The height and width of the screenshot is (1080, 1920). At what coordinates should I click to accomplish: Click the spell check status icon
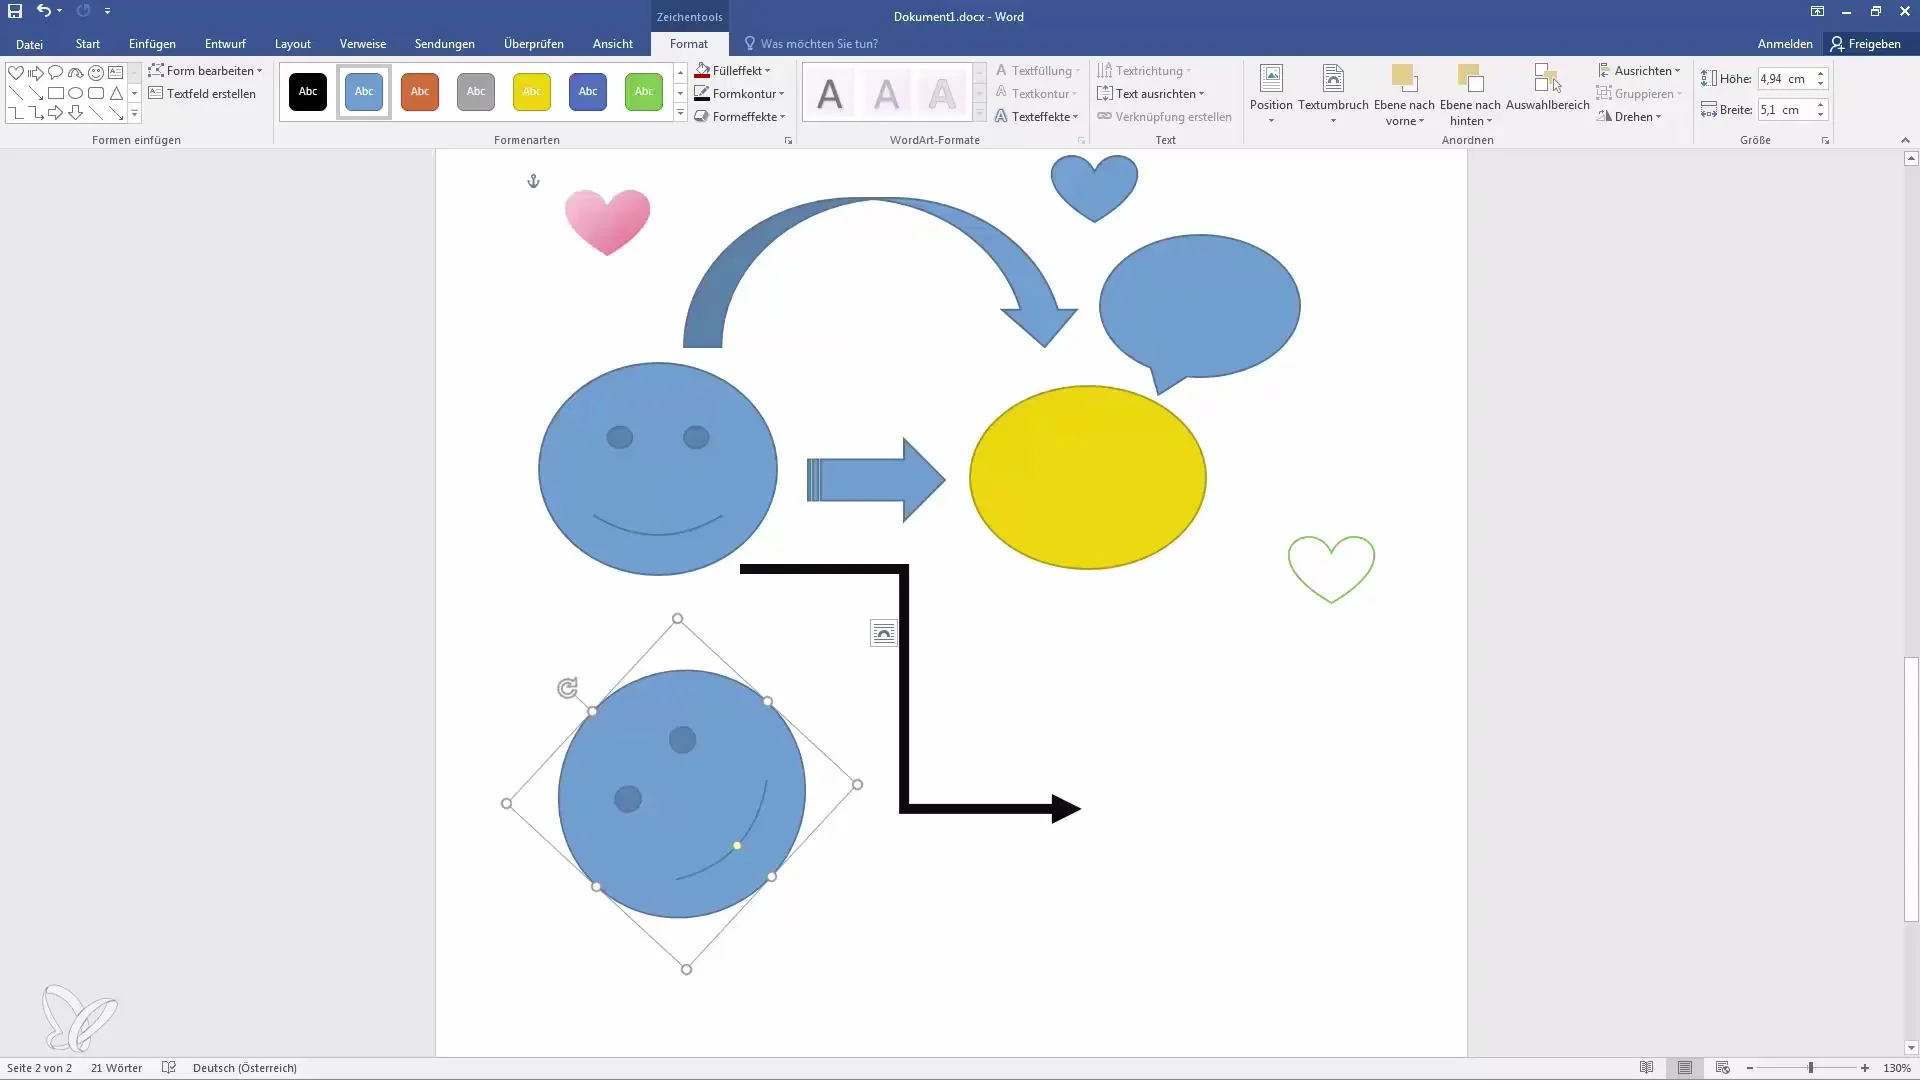tap(169, 1067)
